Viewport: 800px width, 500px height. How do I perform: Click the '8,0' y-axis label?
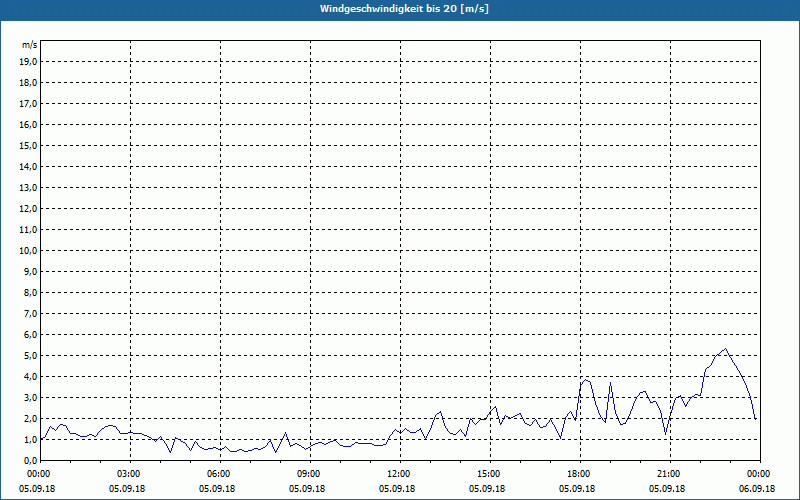(x=30, y=292)
